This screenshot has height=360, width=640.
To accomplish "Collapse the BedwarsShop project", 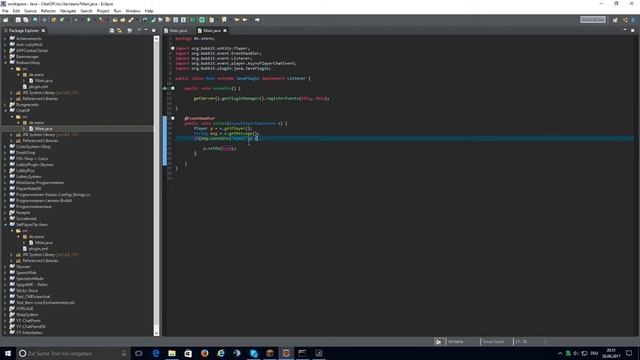I will (x=6, y=63).
